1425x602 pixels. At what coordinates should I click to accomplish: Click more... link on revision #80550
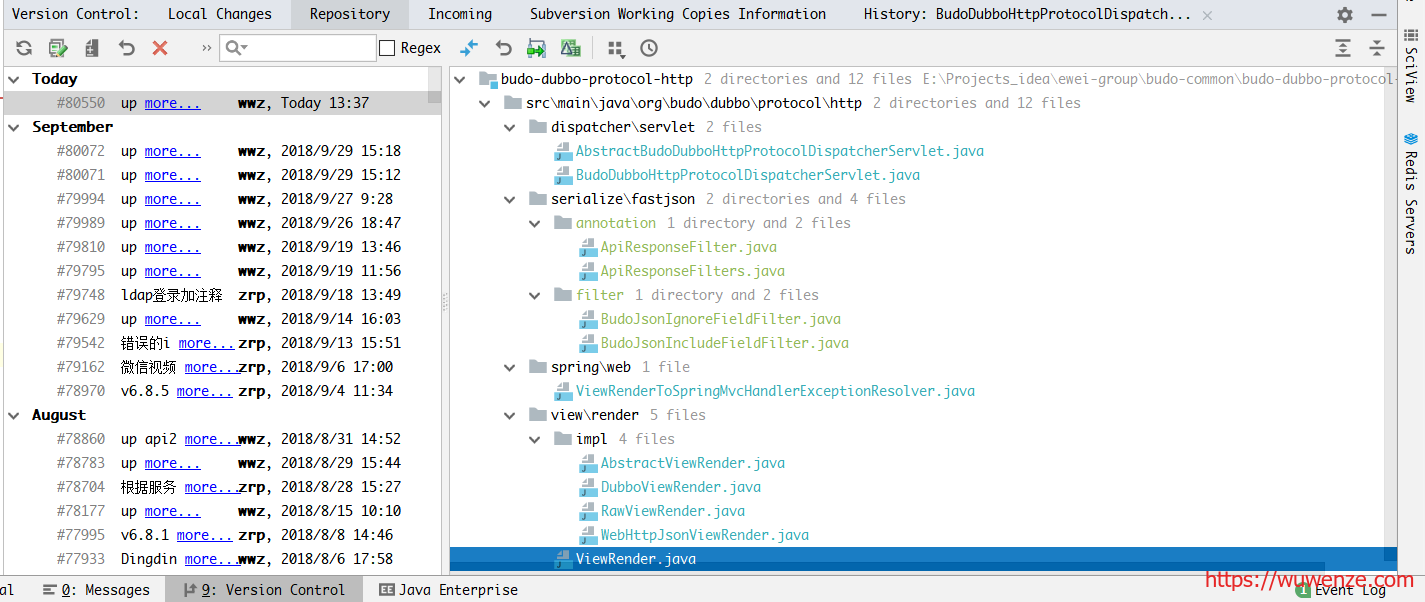coord(172,103)
